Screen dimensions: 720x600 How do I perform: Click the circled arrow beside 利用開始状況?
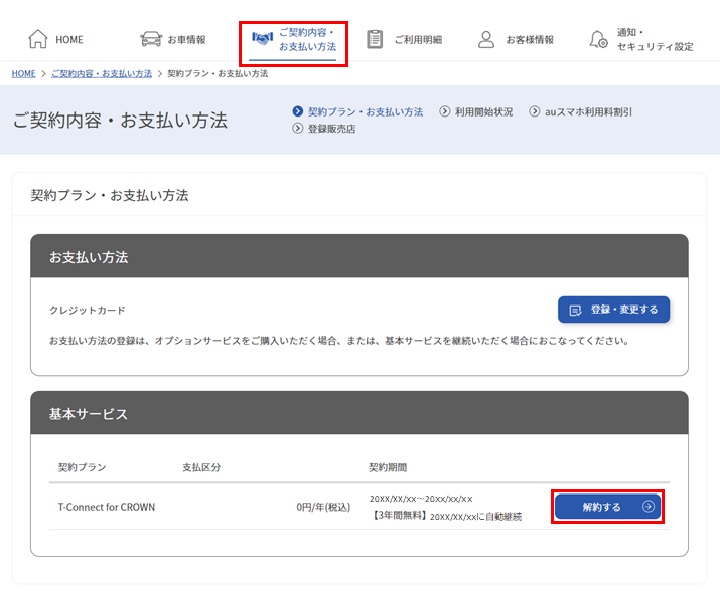click(x=444, y=111)
